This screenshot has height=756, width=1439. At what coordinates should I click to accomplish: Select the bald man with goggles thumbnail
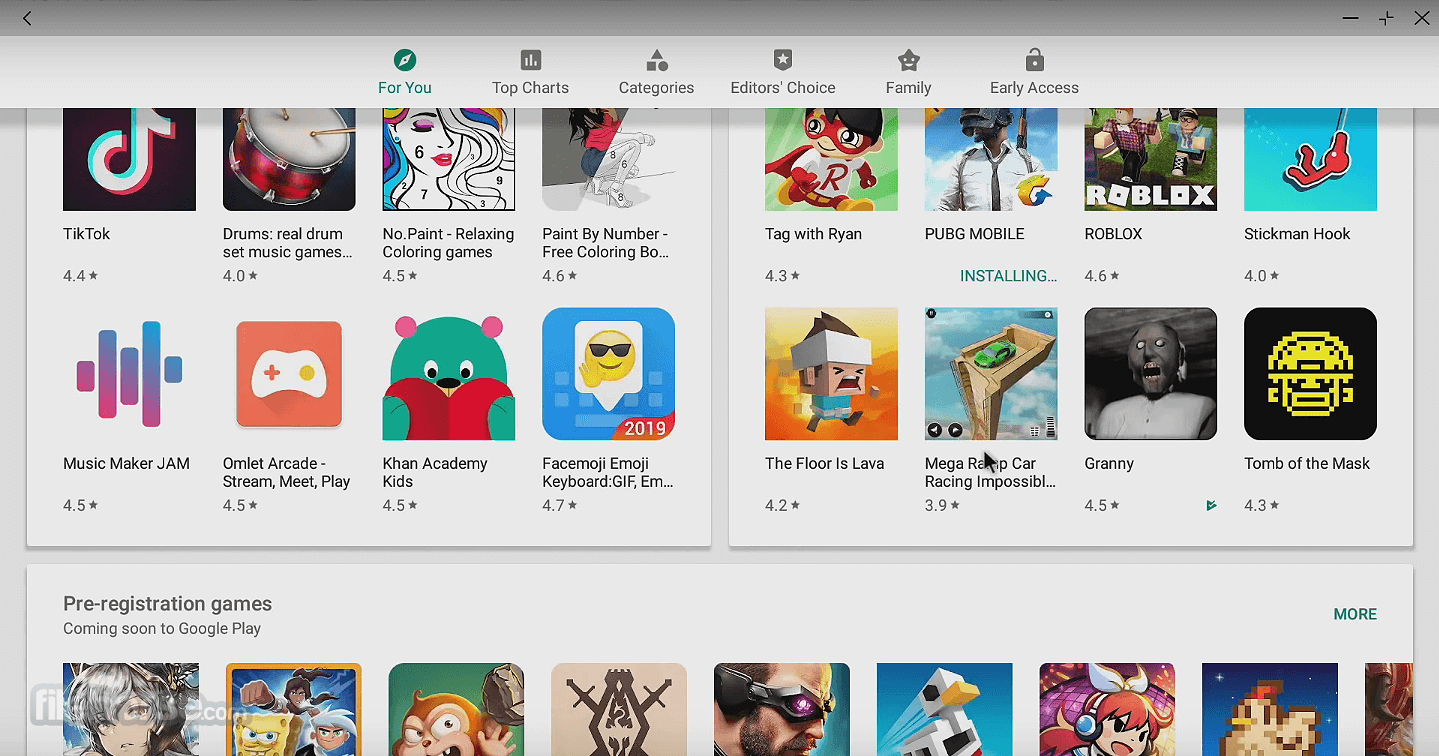782,709
